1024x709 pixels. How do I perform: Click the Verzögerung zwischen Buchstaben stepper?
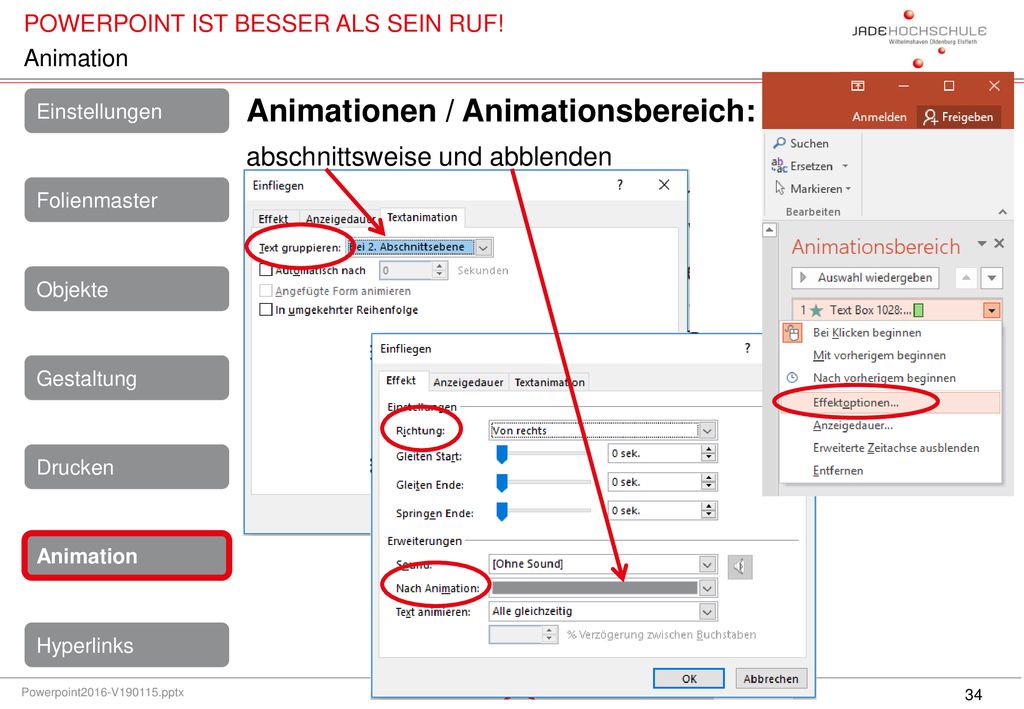(x=549, y=635)
